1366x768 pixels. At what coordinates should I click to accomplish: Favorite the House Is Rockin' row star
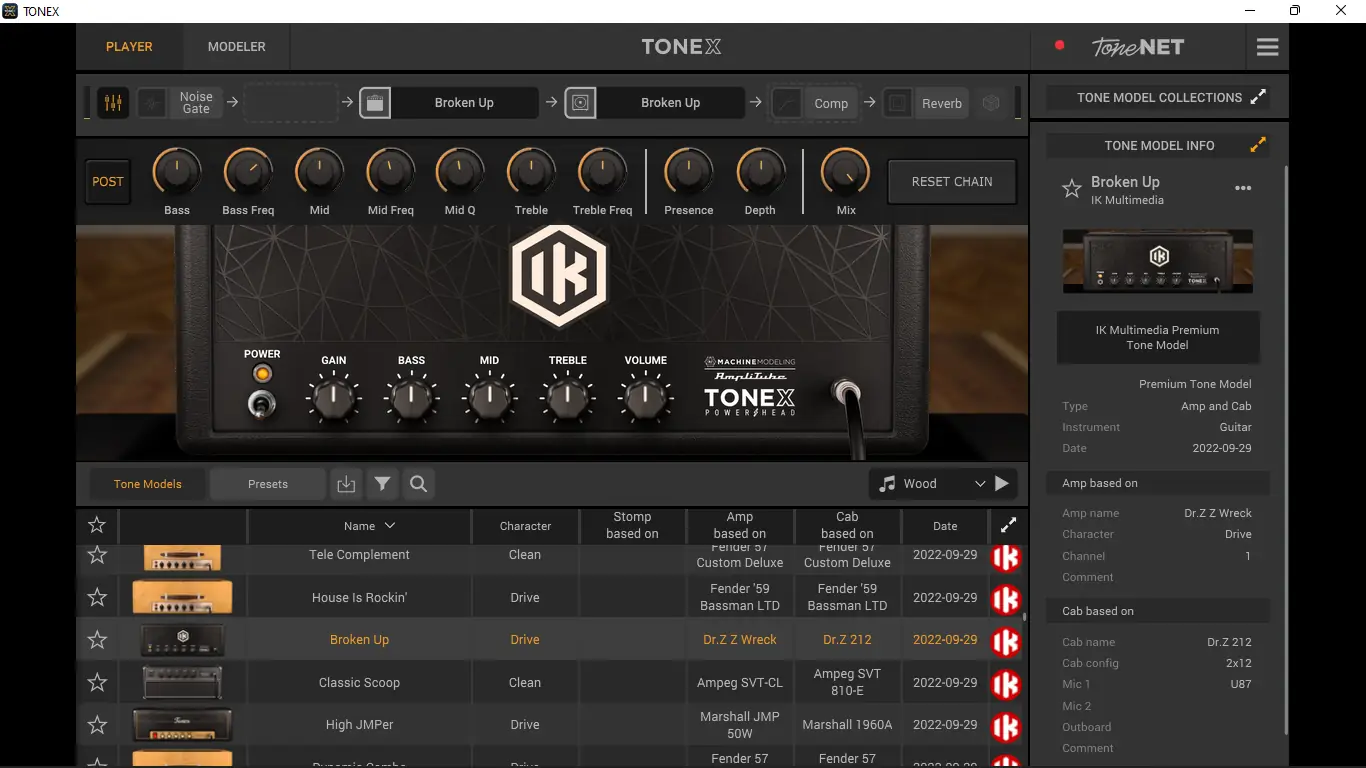pyautogui.click(x=97, y=598)
